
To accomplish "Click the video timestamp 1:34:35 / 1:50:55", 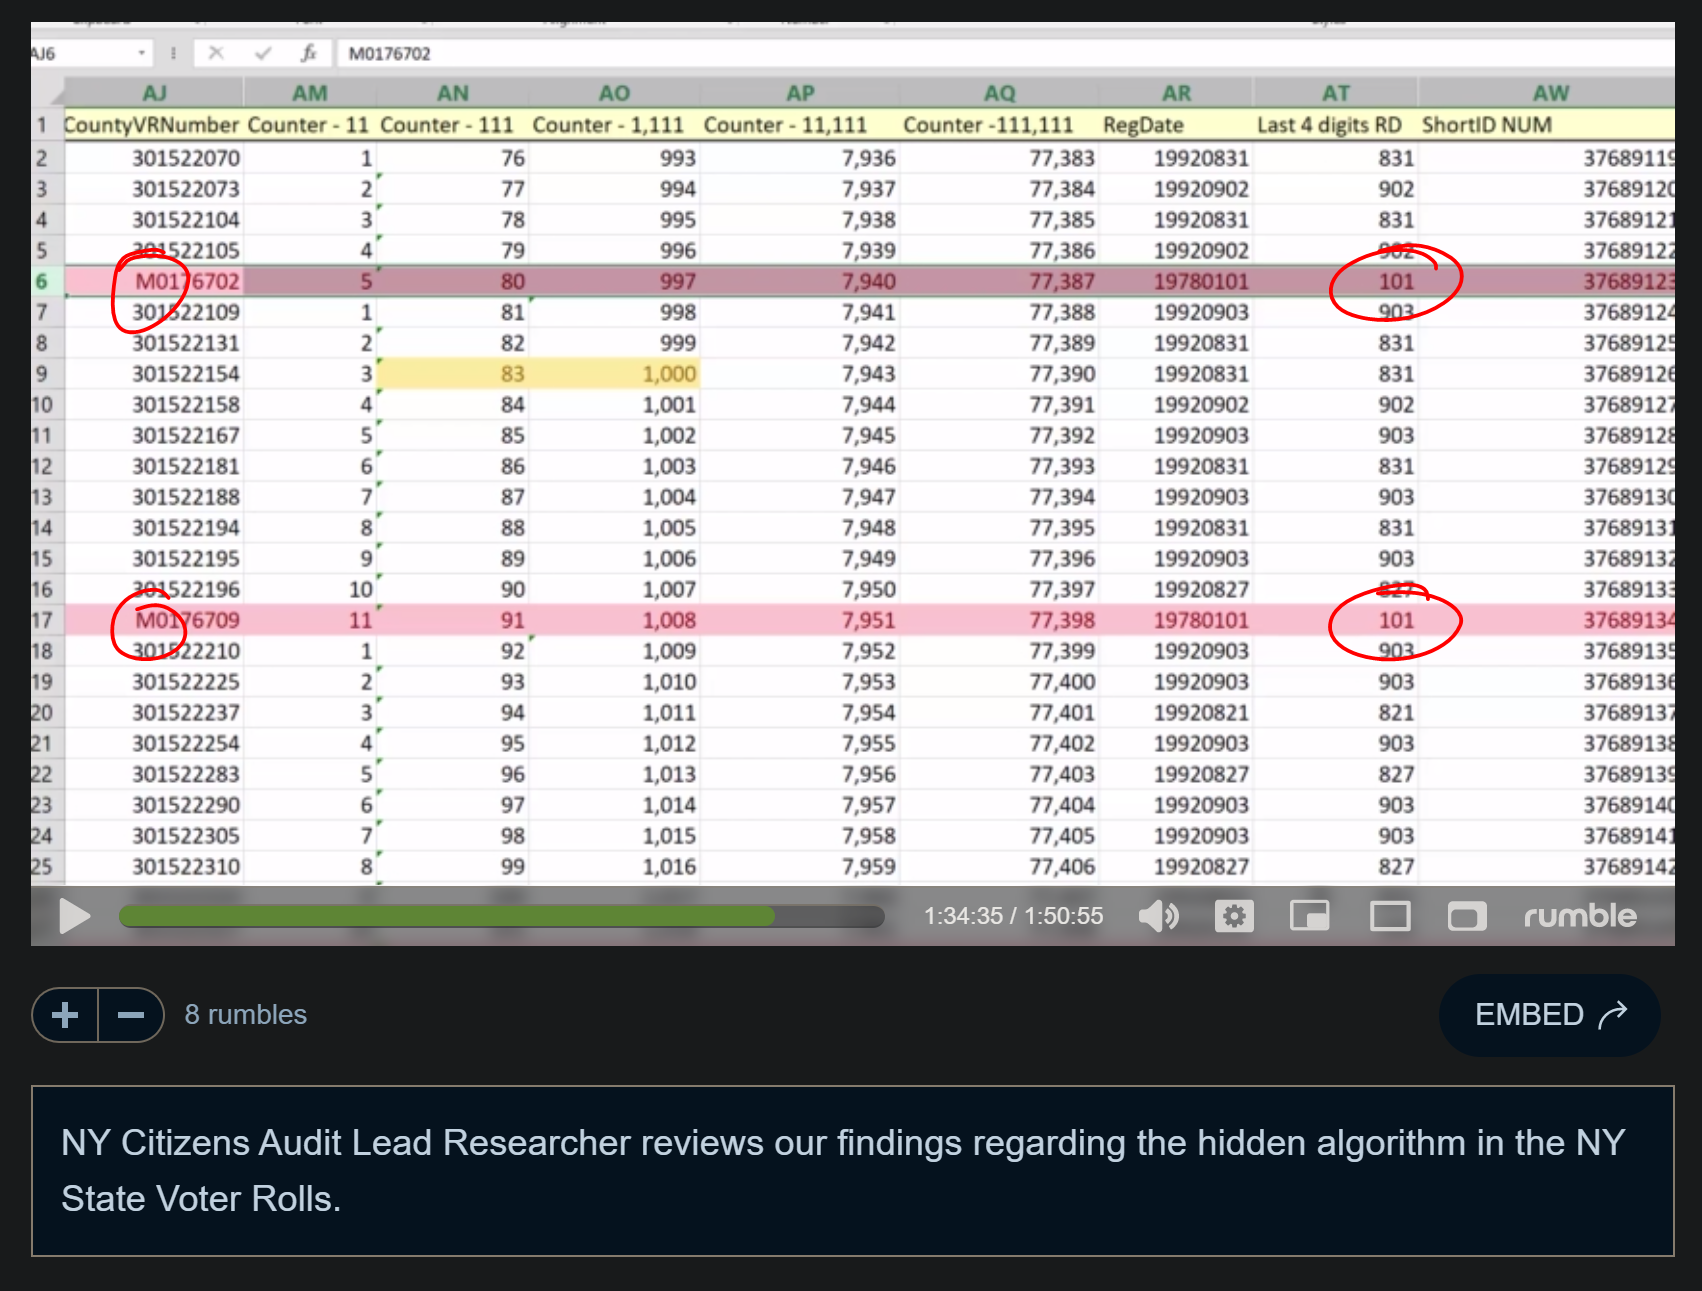I will tap(1013, 916).
